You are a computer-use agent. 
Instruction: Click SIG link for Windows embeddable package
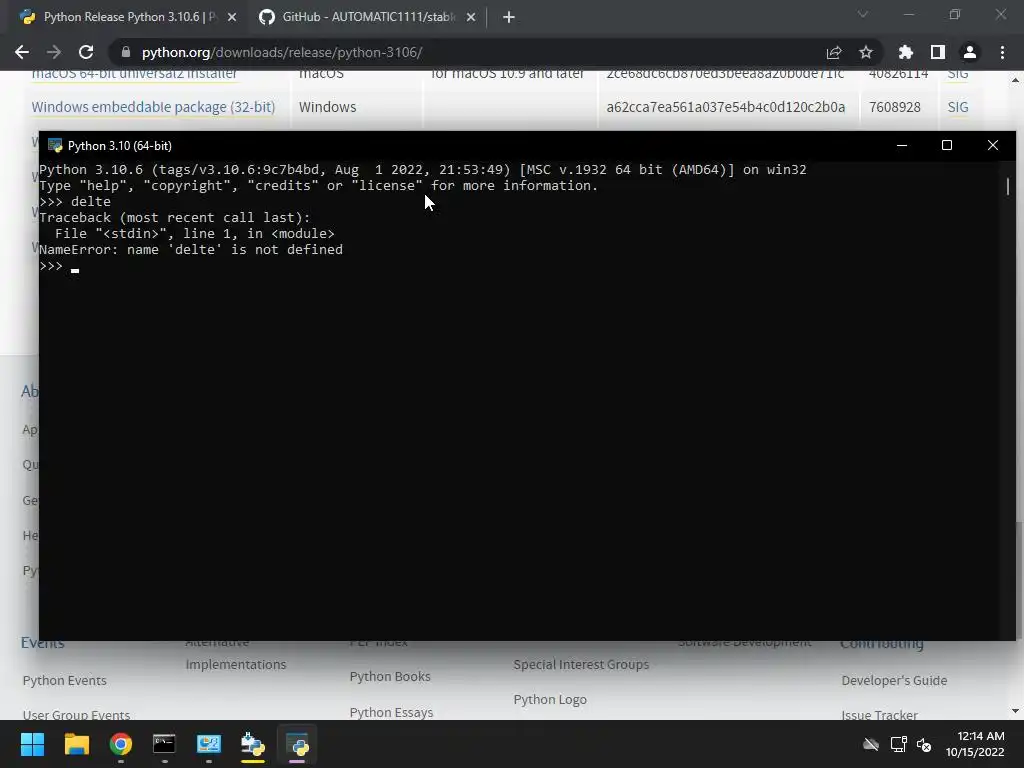957,107
